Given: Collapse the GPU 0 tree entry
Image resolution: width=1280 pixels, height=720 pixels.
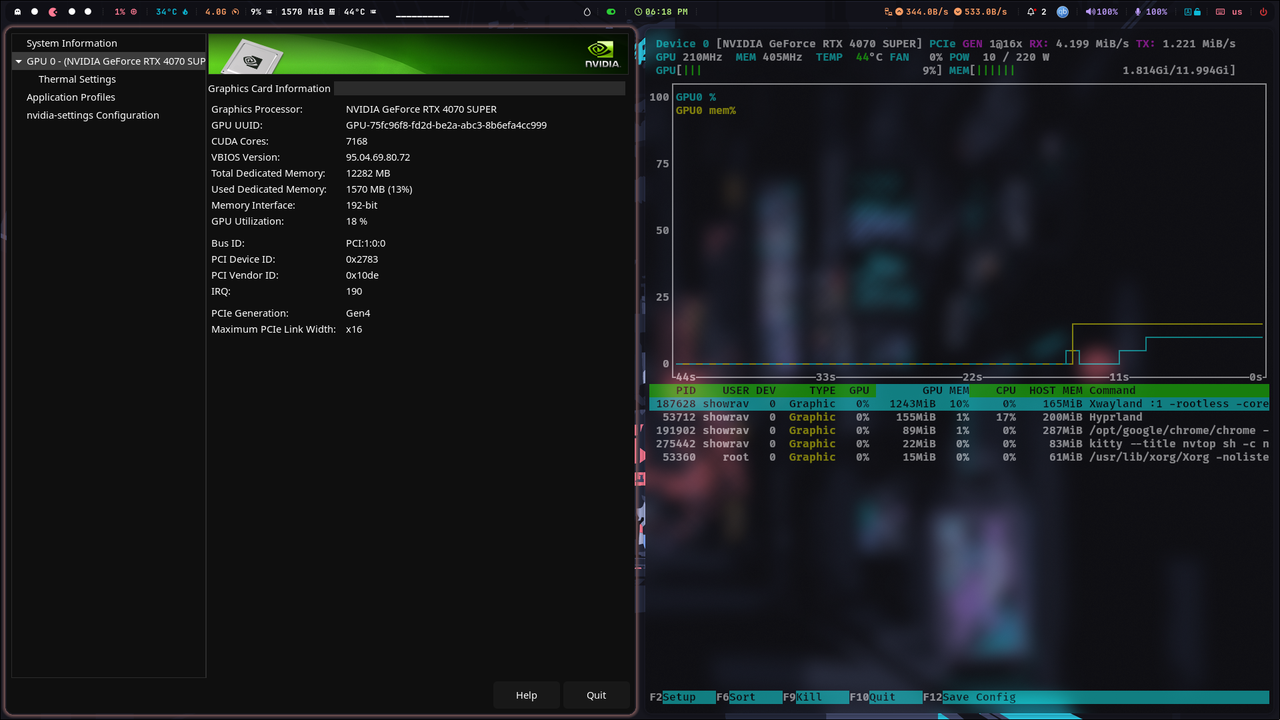Looking at the screenshot, I should 18,61.
